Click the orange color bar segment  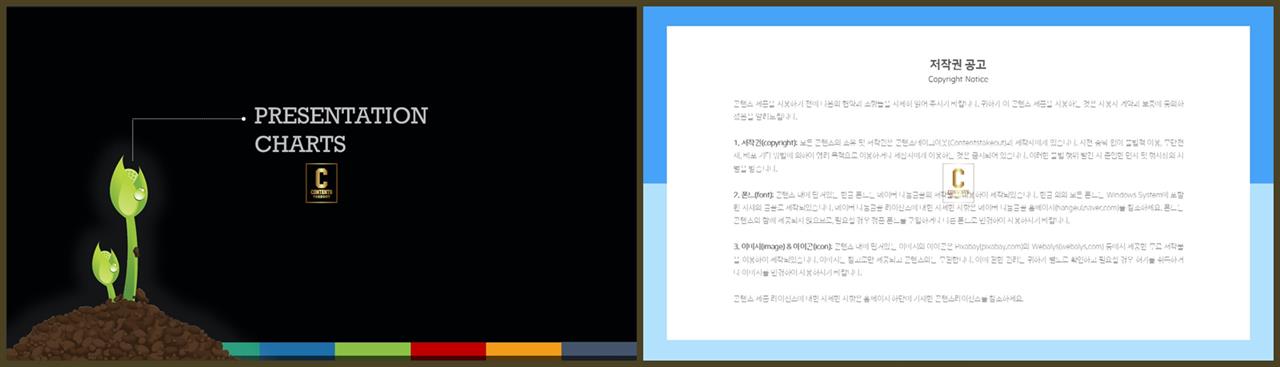(x=524, y=350)
